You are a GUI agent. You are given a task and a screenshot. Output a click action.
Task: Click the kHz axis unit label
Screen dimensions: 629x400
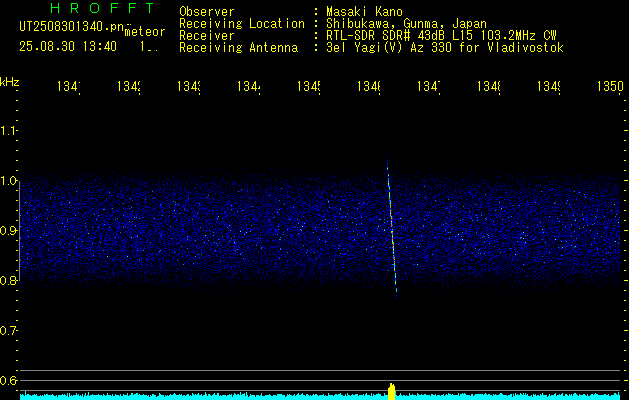10,82
